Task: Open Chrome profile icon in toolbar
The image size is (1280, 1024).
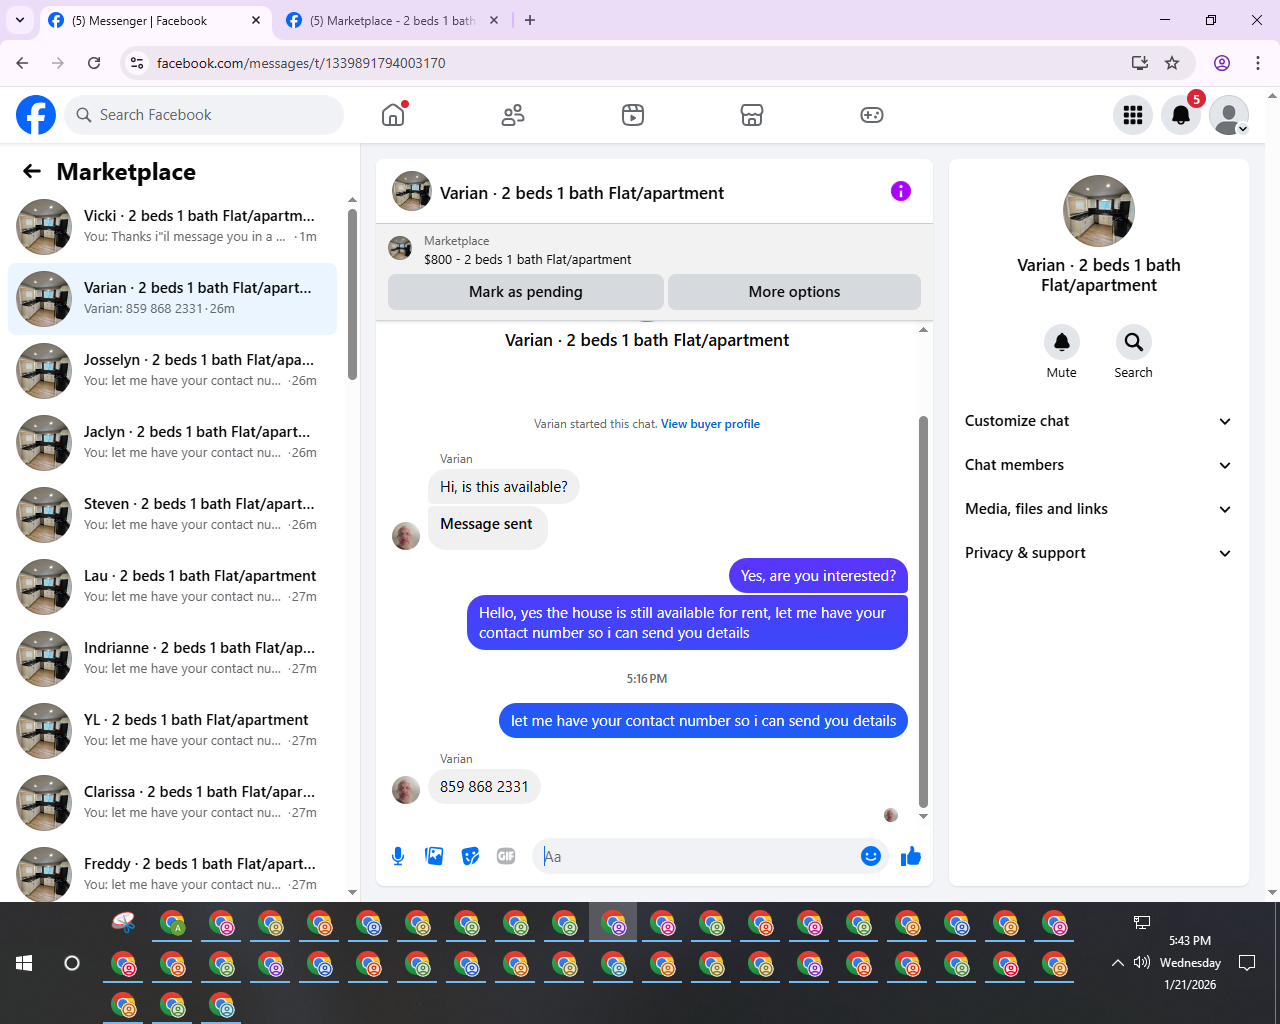Action: [x=1222, y=63]
